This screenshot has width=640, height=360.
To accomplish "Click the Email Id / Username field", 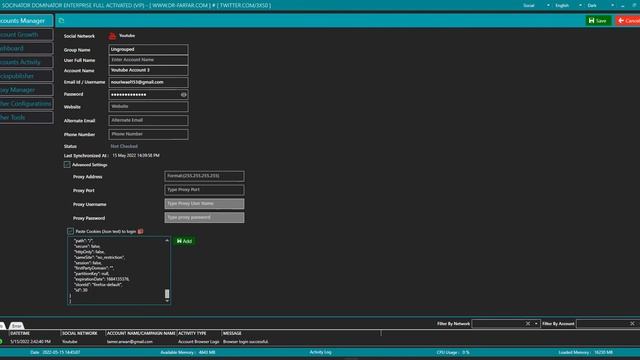I will (148, 82).
